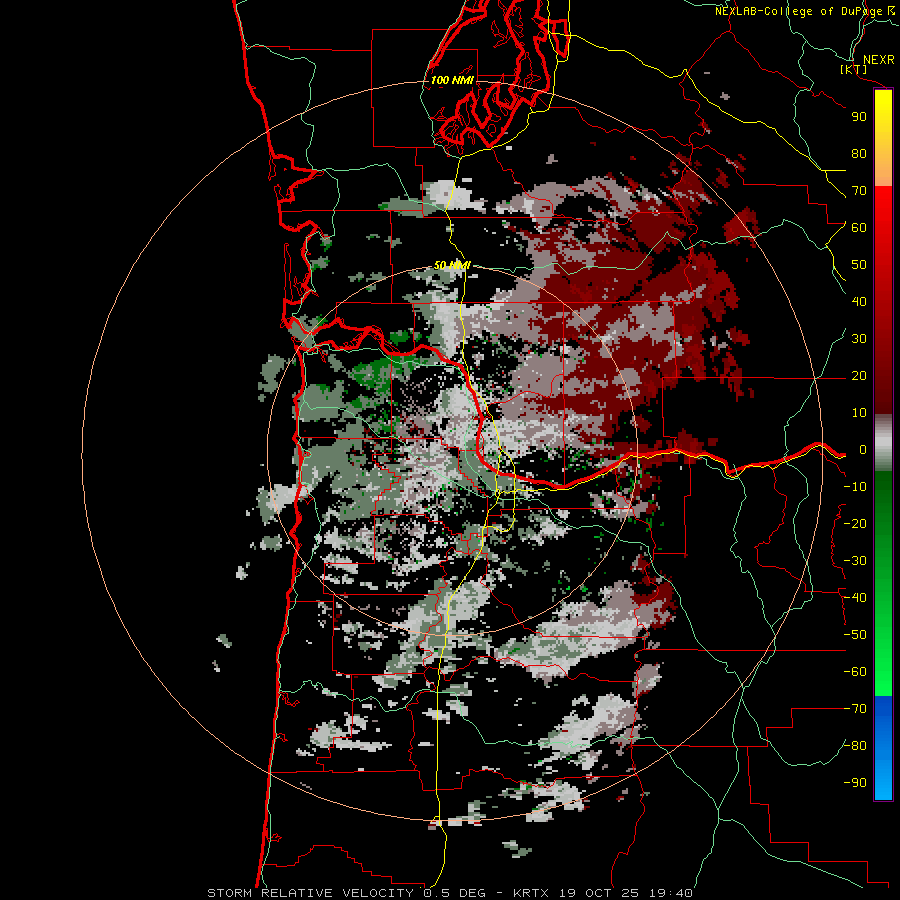Viewport: 900px width, 900px height.
Task: Select the -80 value on velocity scale
Action: 855,746
